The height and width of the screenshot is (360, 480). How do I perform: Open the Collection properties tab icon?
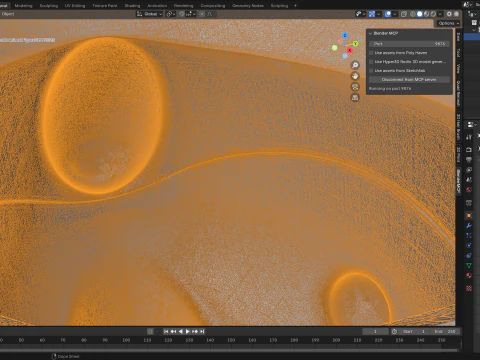pyautogui.click(x=469, y=203)
